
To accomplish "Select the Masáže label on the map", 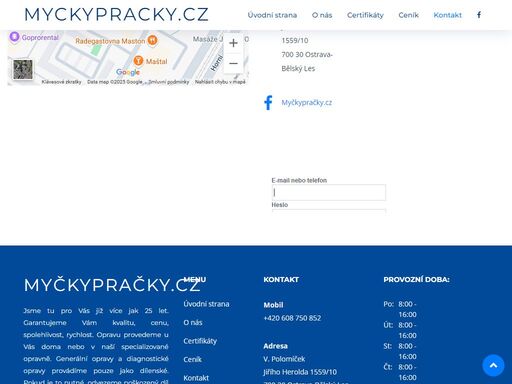I will (208, 39).
